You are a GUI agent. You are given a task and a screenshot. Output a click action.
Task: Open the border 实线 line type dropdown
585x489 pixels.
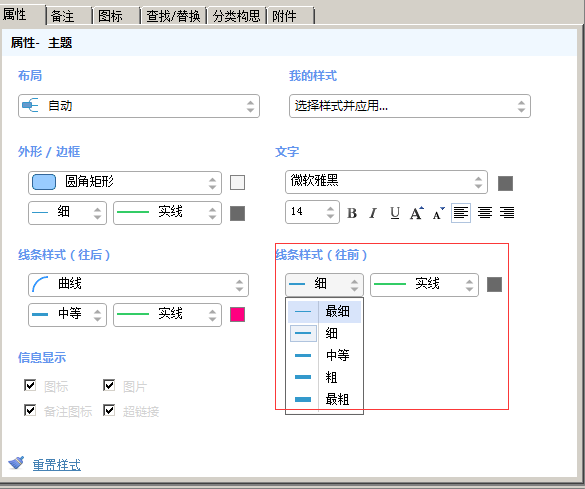point(168,213)
